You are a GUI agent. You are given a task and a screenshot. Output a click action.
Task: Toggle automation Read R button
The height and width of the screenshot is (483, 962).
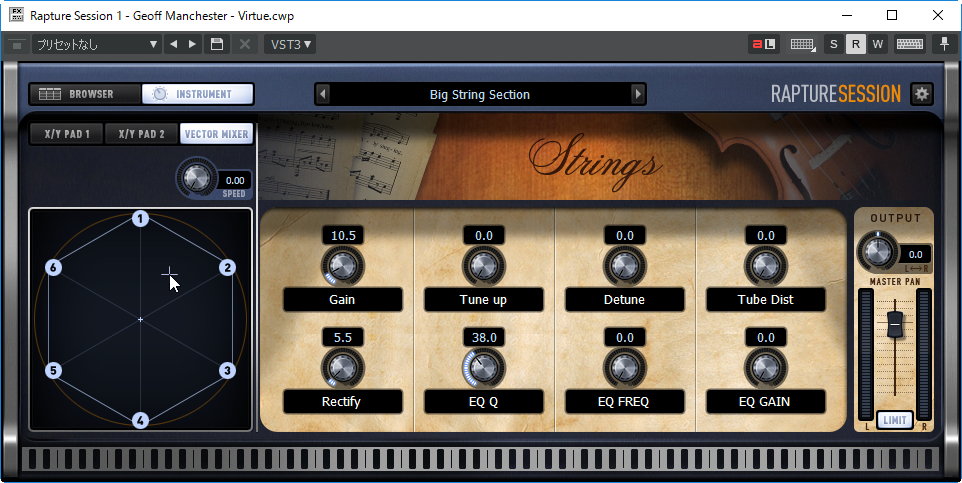tap(855, 44)
